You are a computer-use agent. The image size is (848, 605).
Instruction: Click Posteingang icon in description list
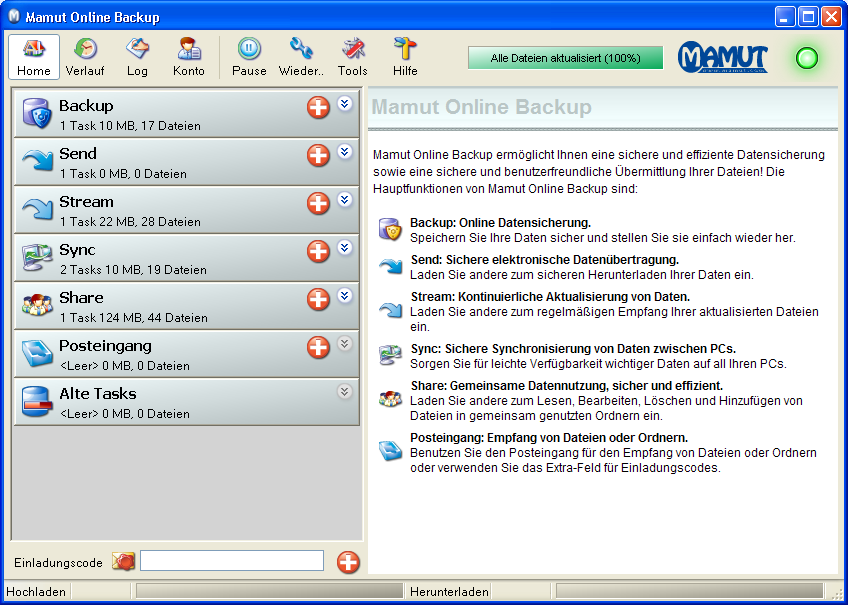[x=390, y=451]
